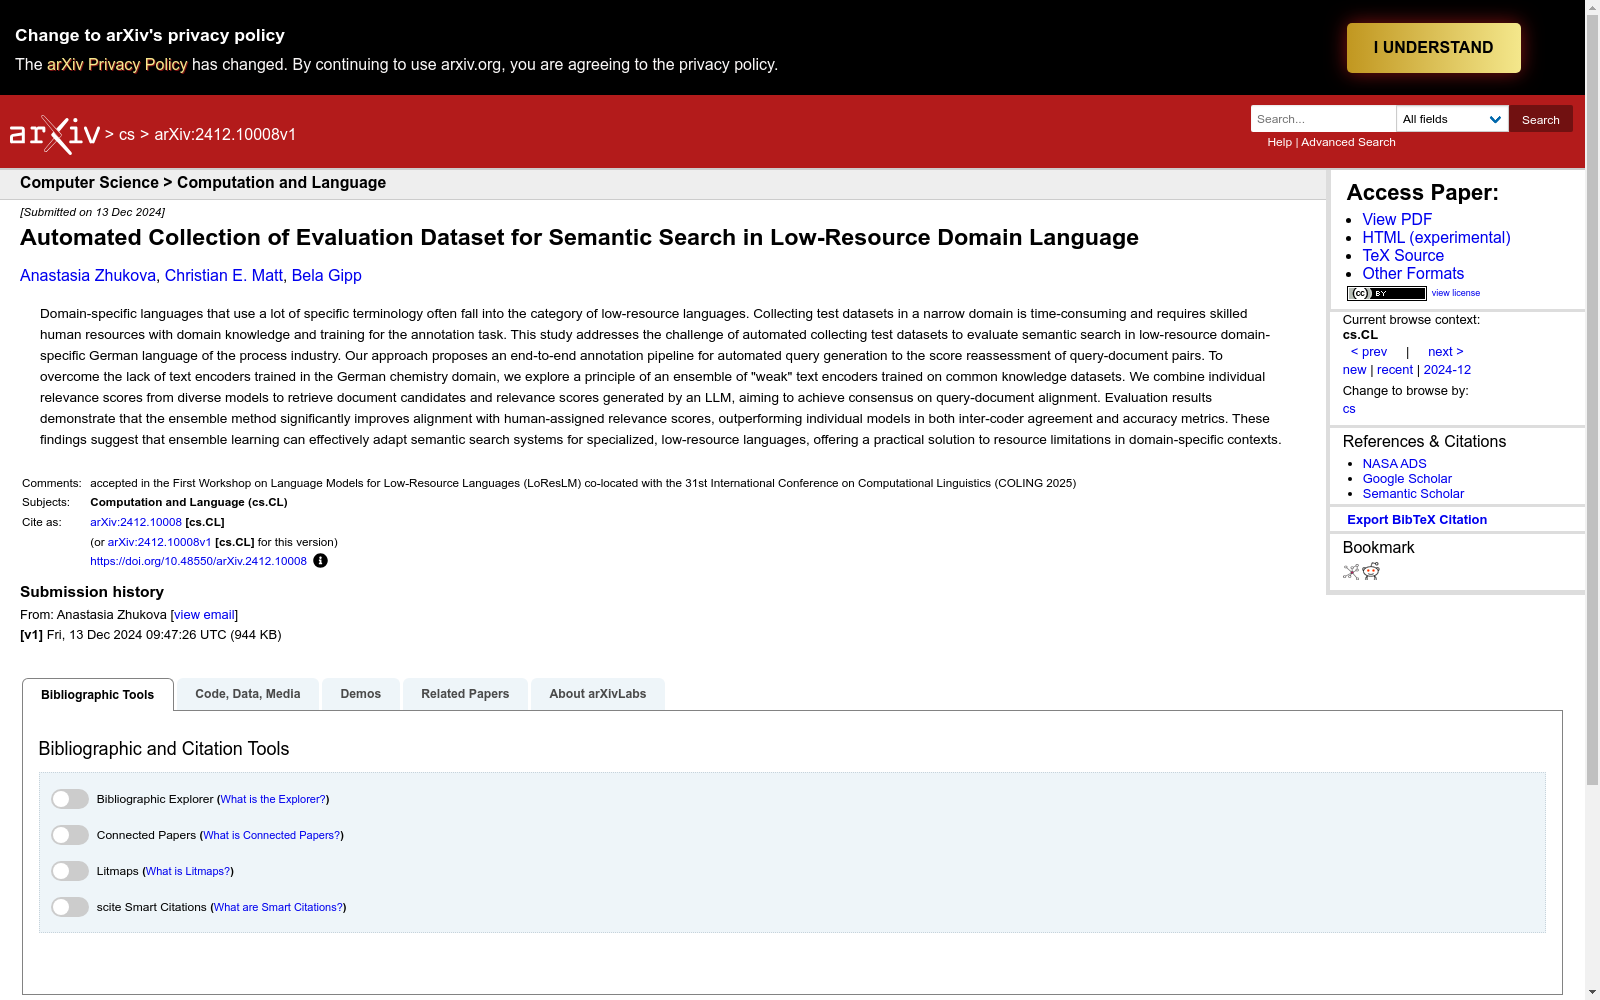Click Export BibTeX Citation
The height and width of the screenshot is (1000, 1600).
pos(1417,520)
